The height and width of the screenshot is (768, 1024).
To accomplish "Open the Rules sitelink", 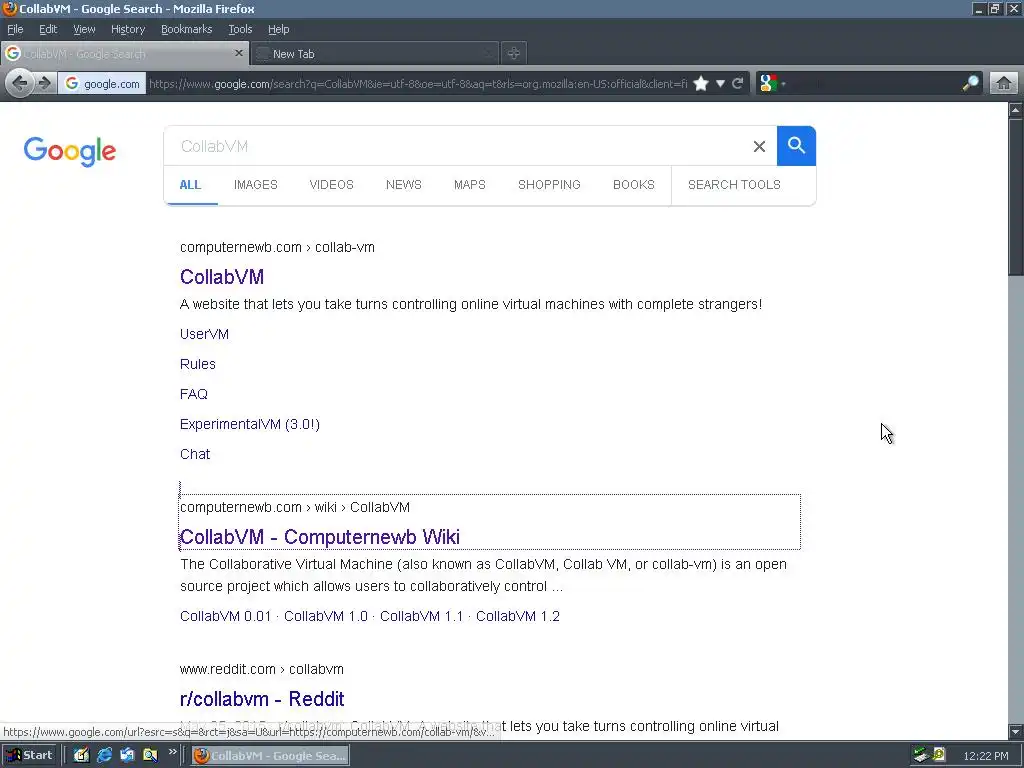I will point(198,364).
